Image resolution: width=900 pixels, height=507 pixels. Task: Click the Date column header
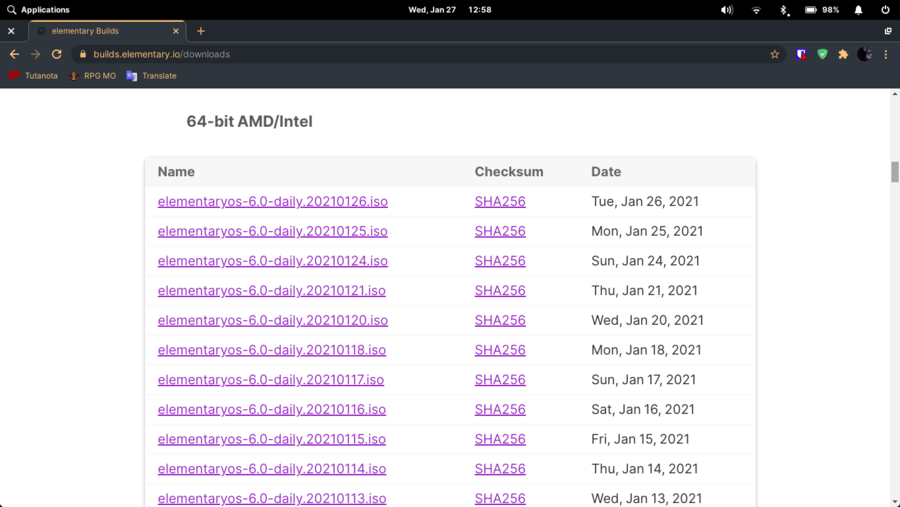(606, 172)
